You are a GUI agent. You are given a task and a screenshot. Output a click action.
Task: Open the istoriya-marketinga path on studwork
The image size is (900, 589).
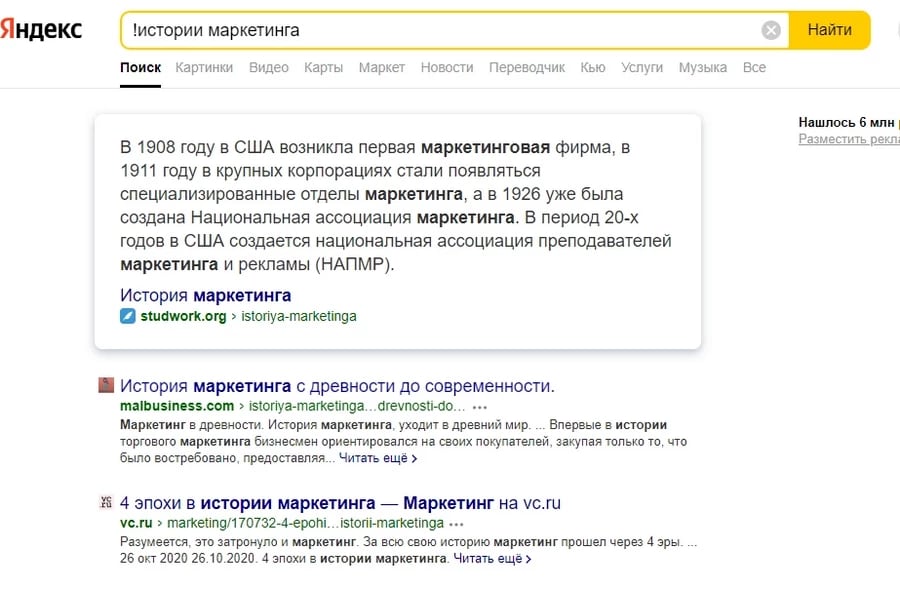298,316
